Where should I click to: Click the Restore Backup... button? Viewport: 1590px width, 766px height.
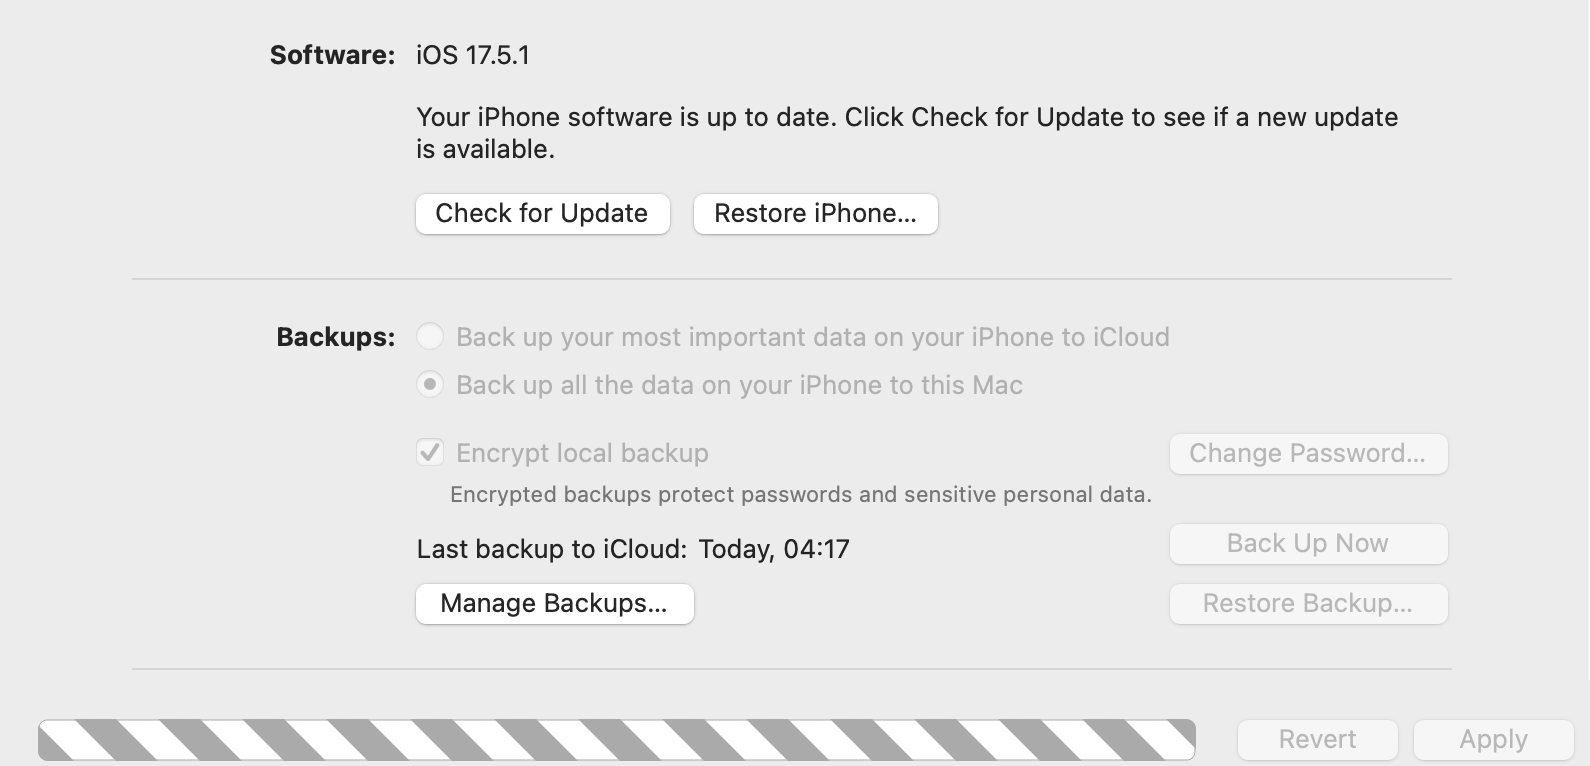(x=1308, y=604)
